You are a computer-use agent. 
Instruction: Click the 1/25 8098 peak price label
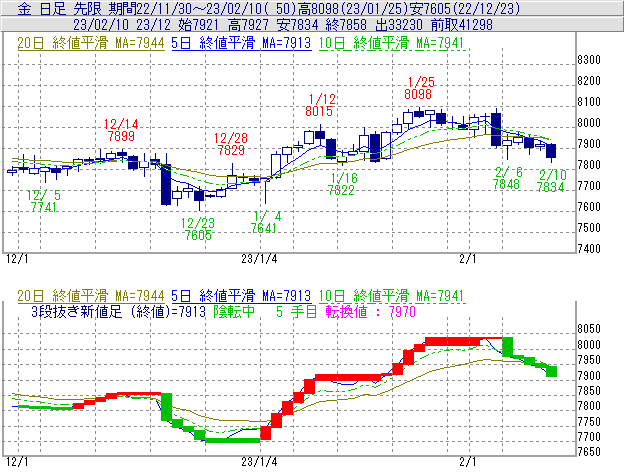click(x=420, y=88)
